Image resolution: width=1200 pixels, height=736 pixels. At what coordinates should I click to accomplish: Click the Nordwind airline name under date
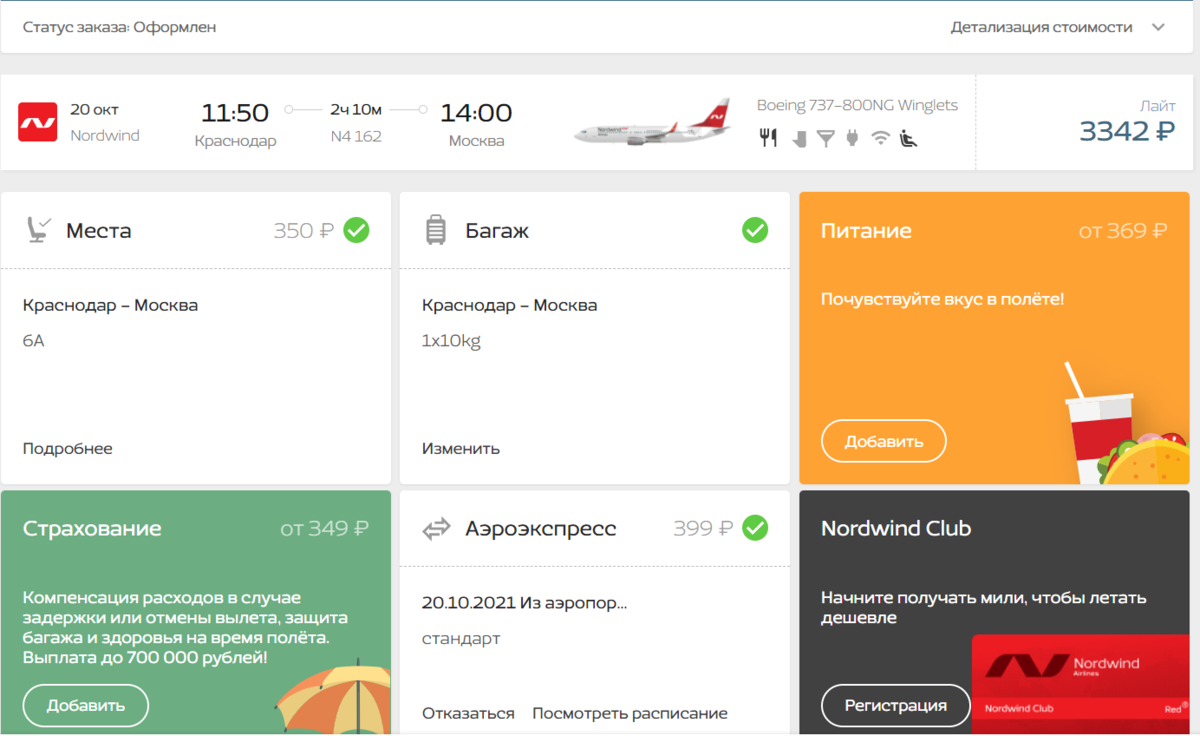(x=105, y=135)
